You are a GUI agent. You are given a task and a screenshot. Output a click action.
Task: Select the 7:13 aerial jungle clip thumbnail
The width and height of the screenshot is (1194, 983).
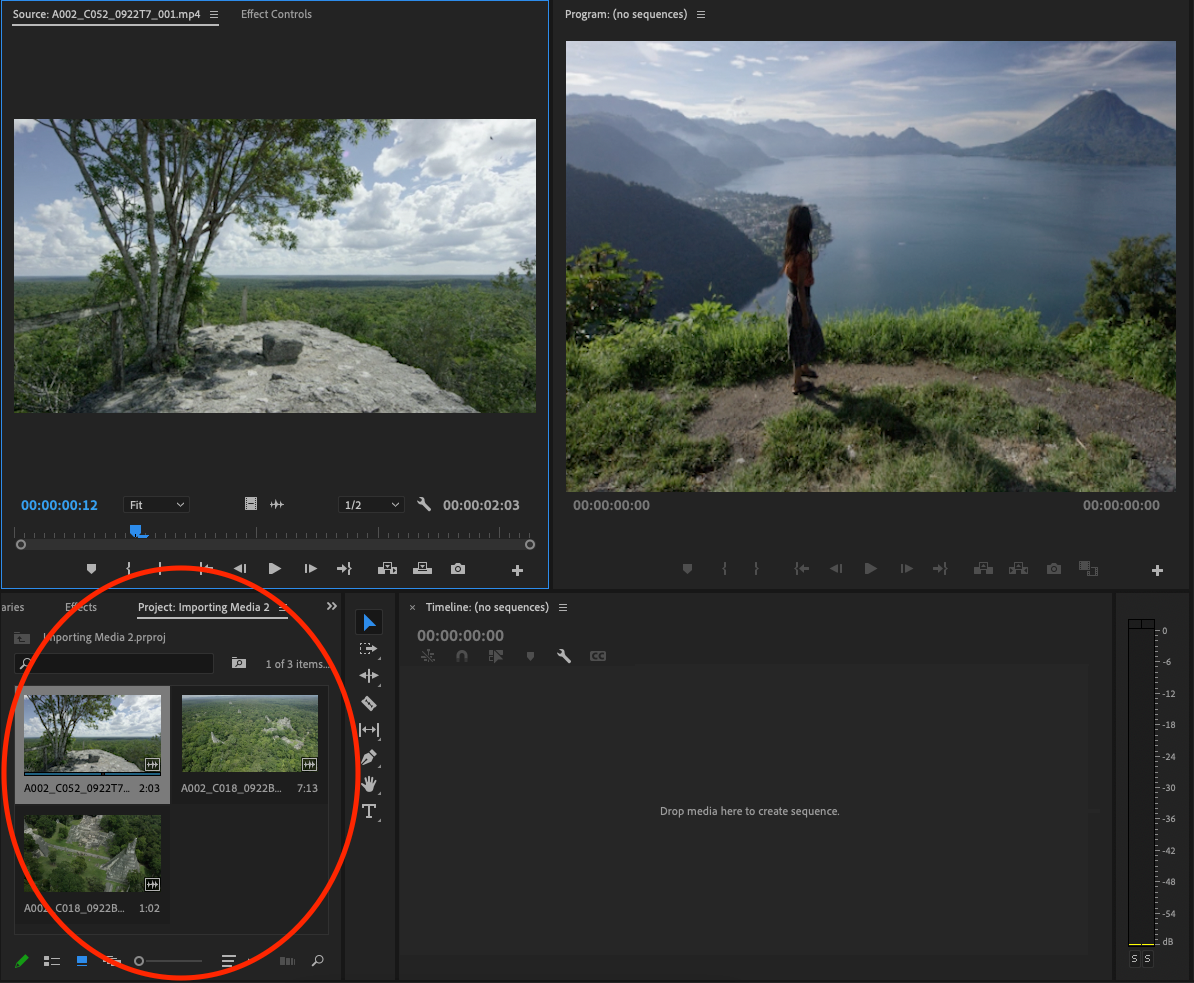click(249, 734)
